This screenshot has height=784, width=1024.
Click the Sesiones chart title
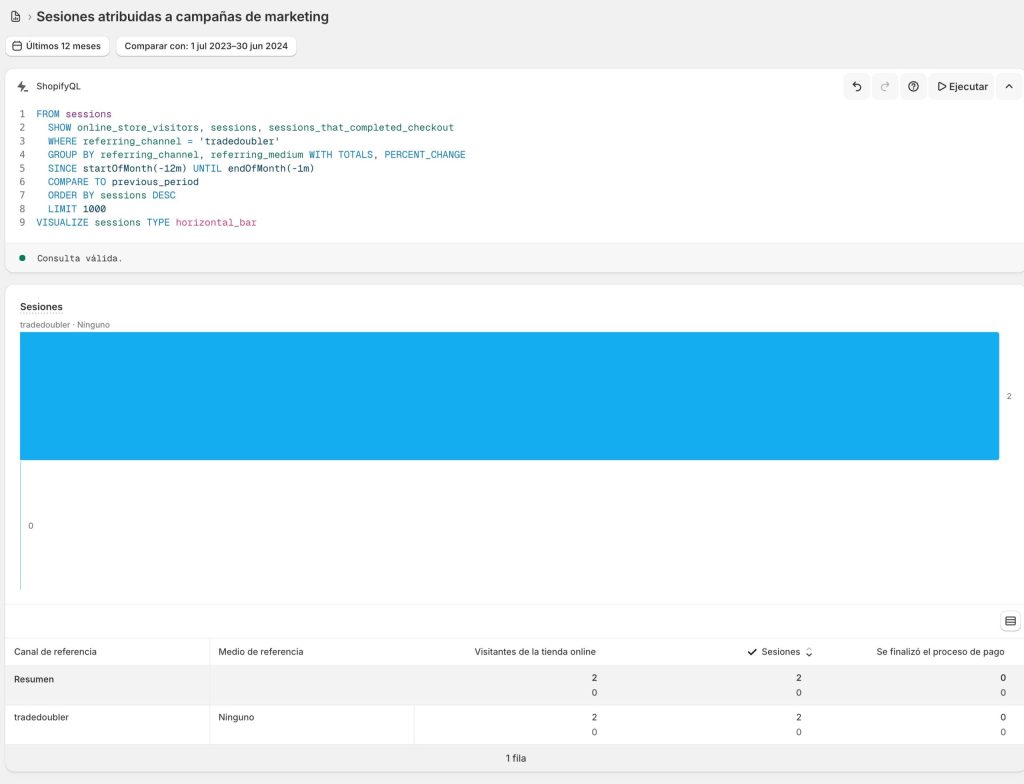(x=41, y=306)
